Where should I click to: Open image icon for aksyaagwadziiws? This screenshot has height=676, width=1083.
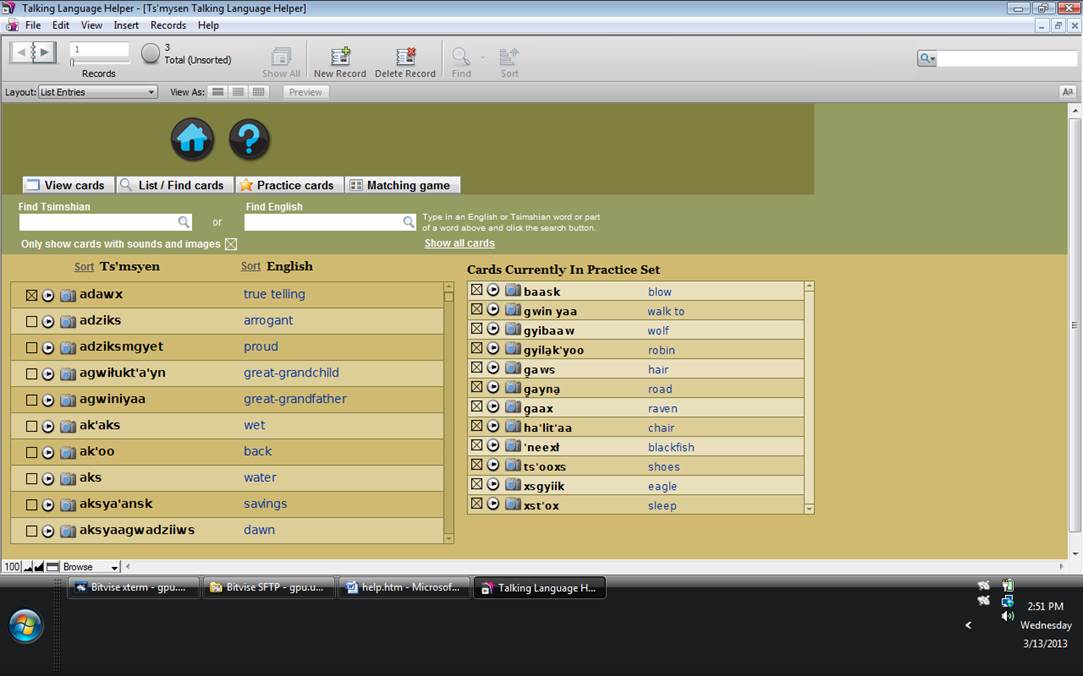tap(68, 532)
